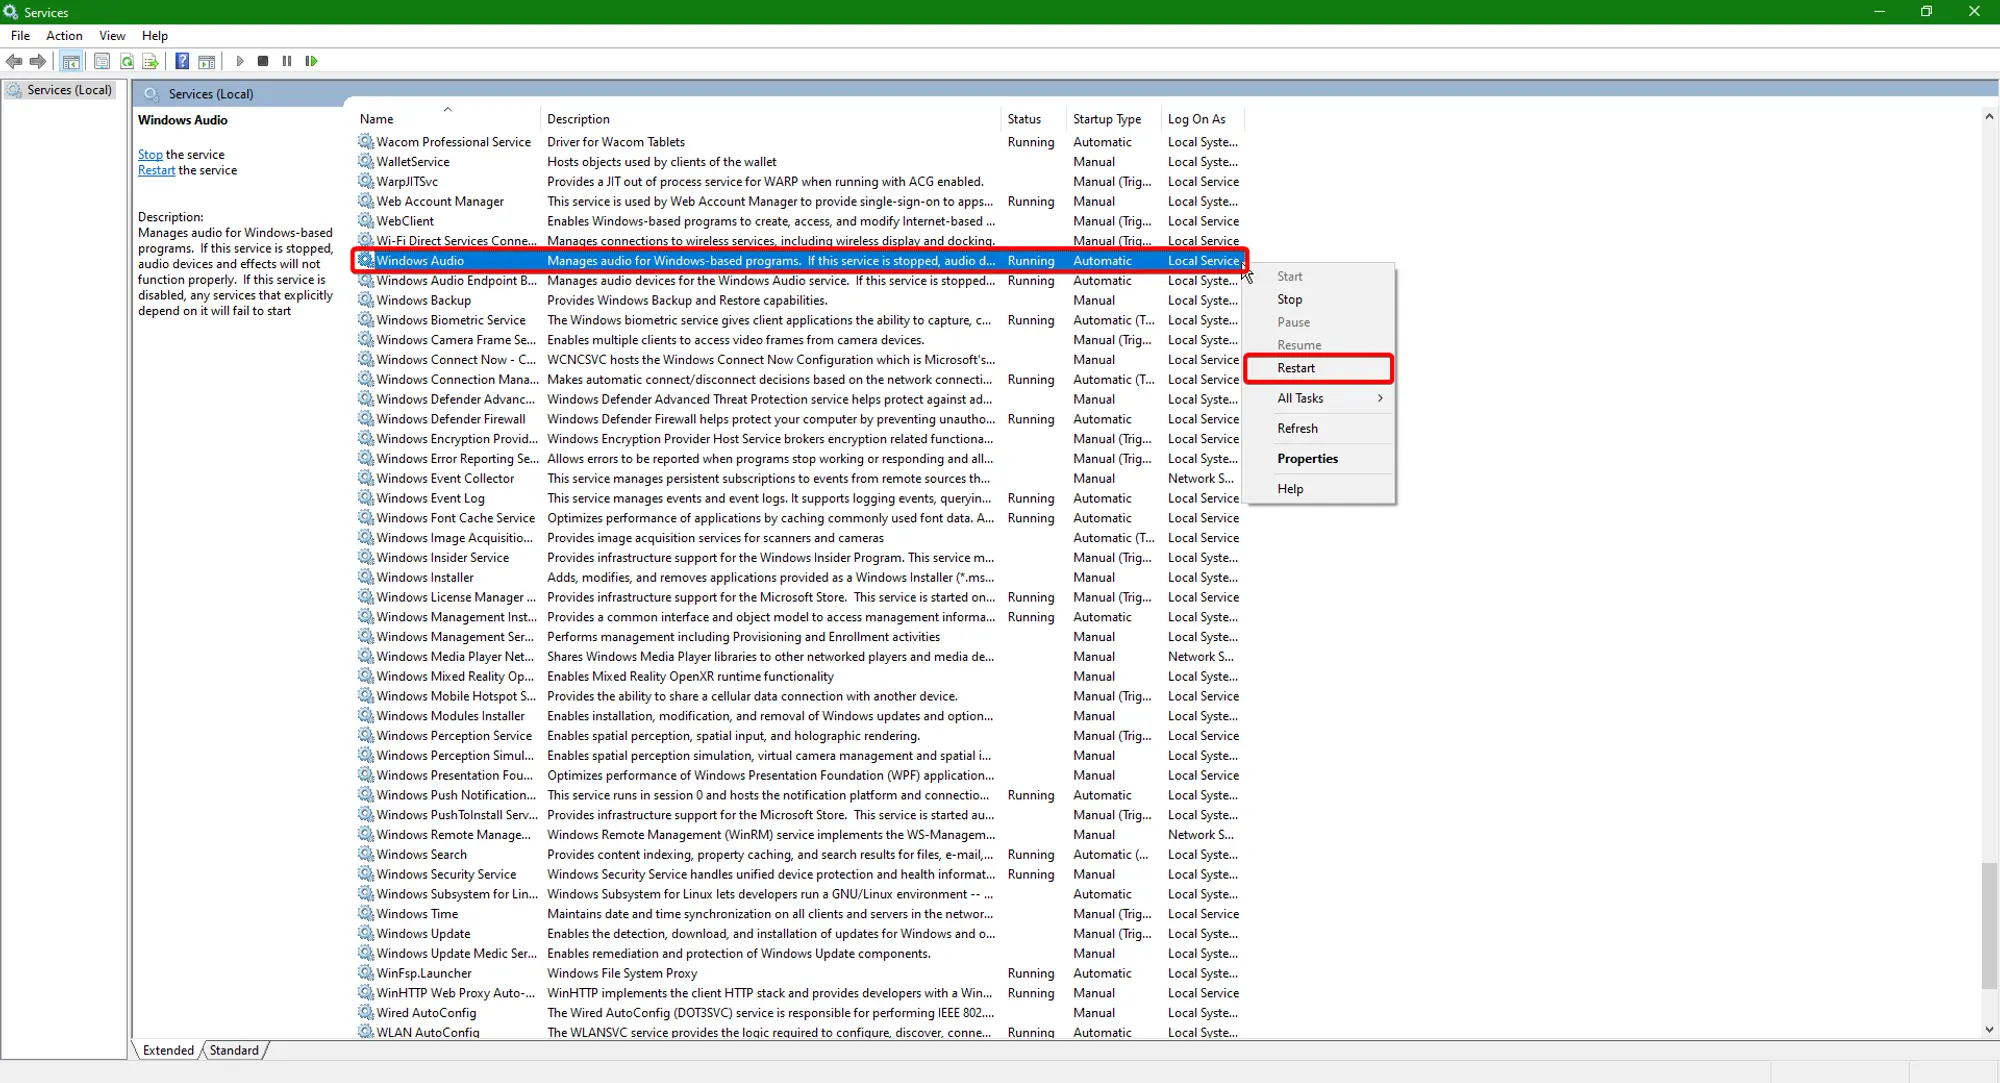Image resolution: width=2000 pixels, height=1083 pixels.
Task: Select the Windows Backup service row
Action: [424, 300]
